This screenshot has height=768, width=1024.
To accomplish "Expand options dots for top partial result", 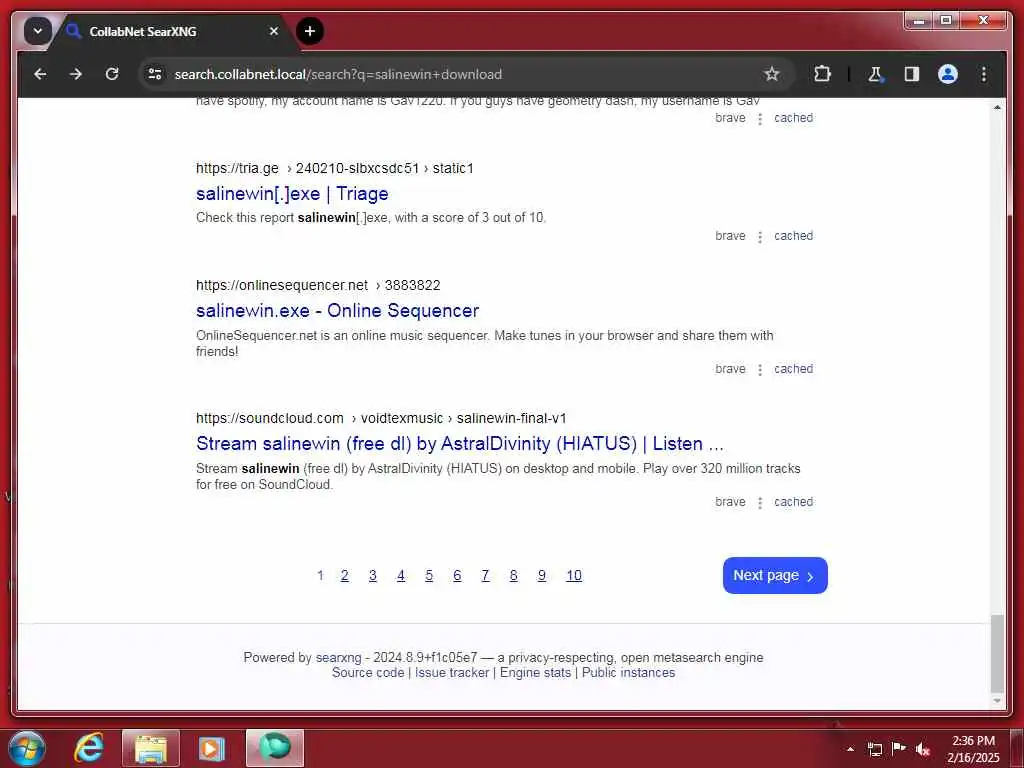I will tap(760, 120).
